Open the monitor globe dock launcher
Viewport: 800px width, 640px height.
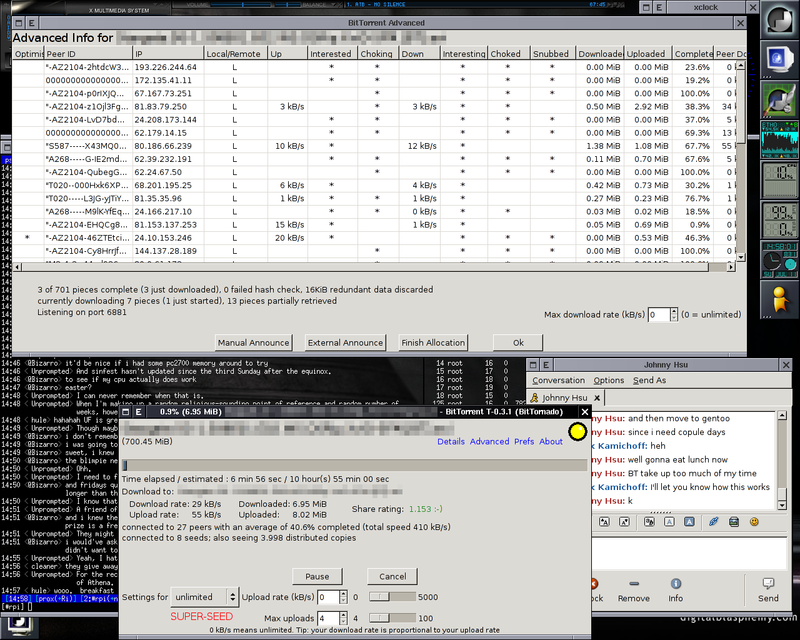point(780,59)
